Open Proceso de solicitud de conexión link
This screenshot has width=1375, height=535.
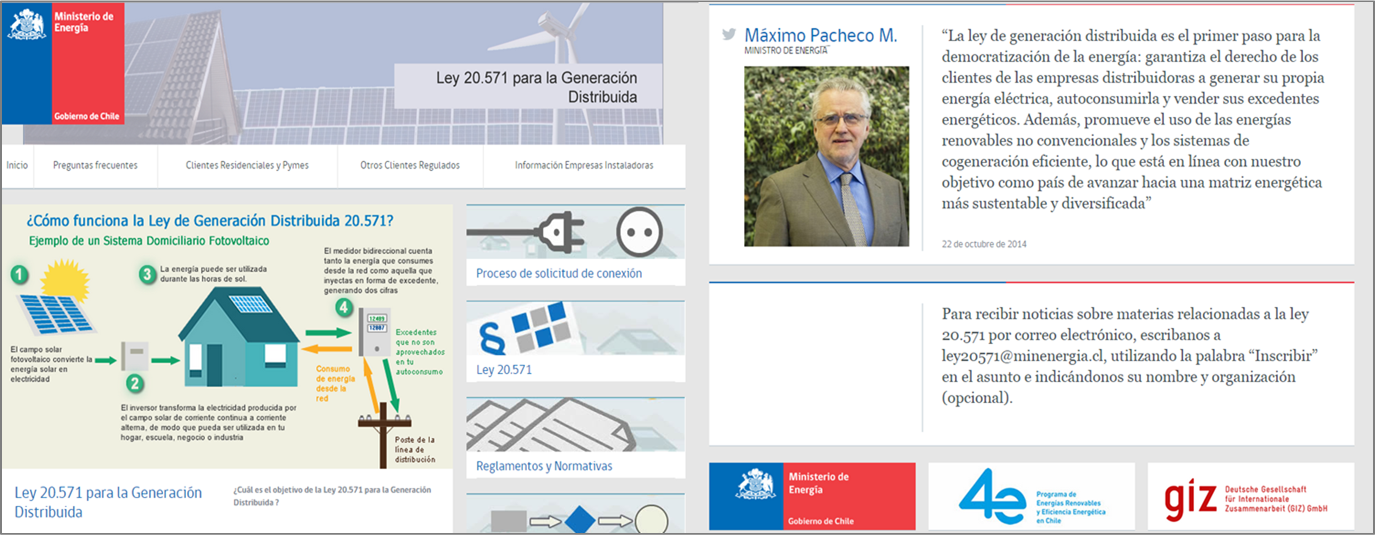coord(559,273)
